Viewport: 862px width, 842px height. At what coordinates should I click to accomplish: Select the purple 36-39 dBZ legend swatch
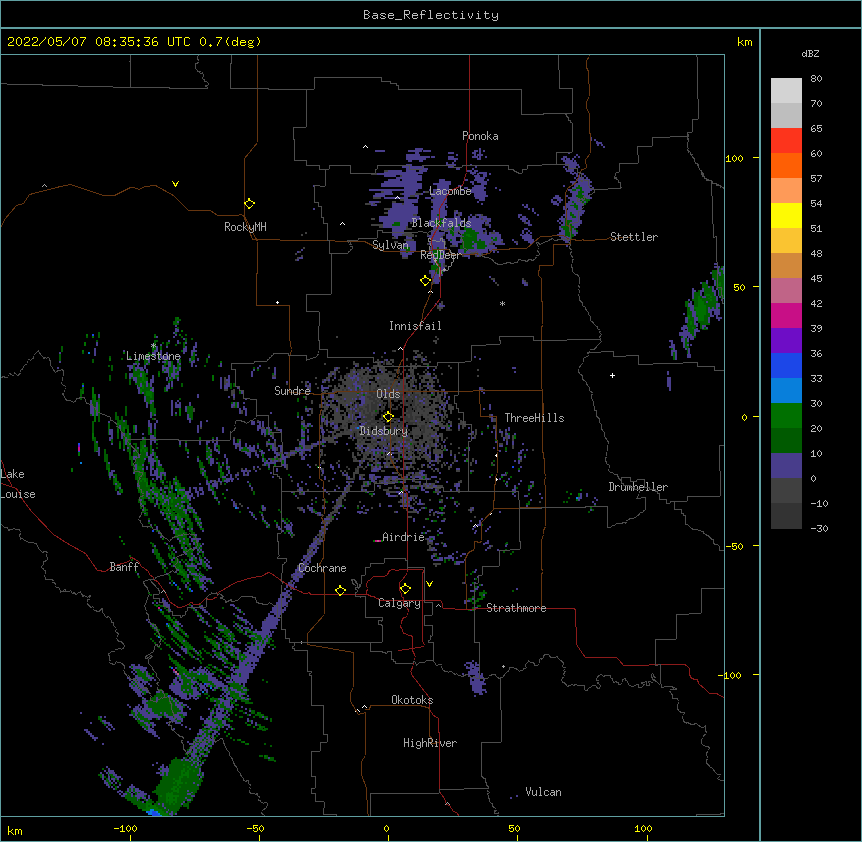(786, 341)
